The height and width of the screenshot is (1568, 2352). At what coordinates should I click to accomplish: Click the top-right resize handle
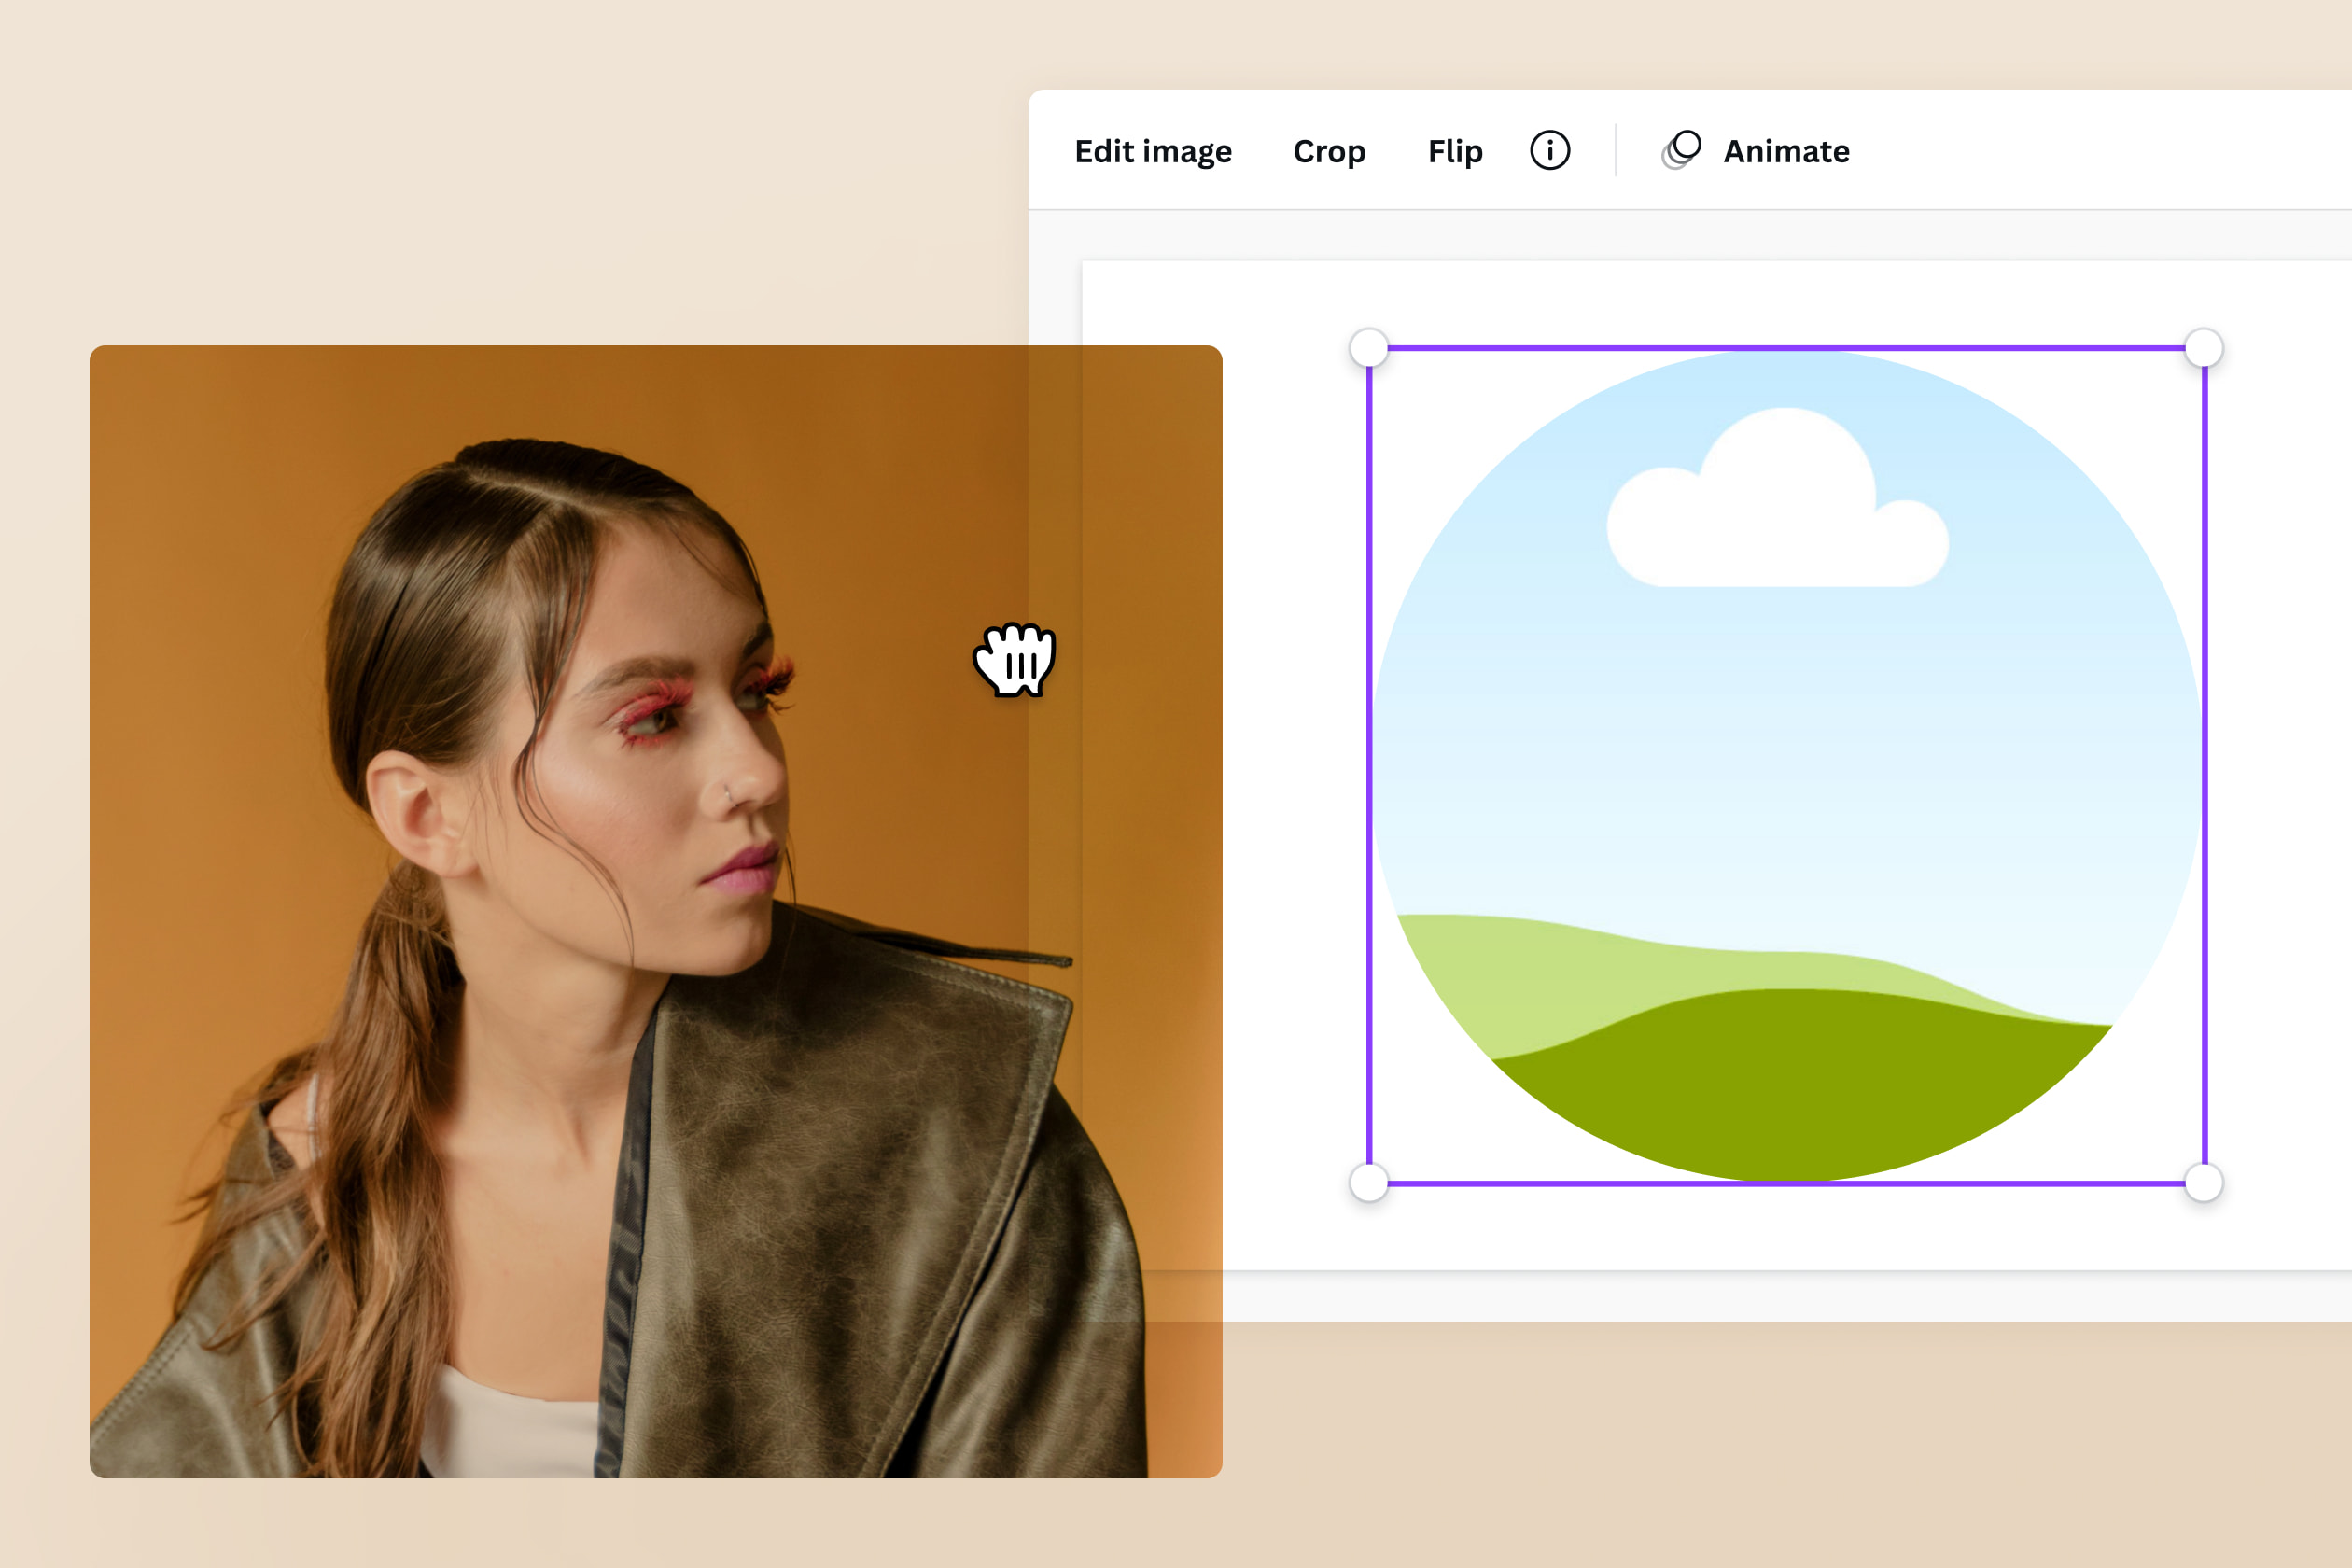[2203, 348]
